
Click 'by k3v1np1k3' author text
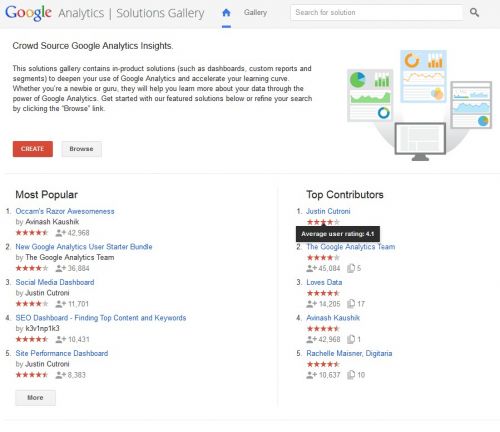pos(38,328)
